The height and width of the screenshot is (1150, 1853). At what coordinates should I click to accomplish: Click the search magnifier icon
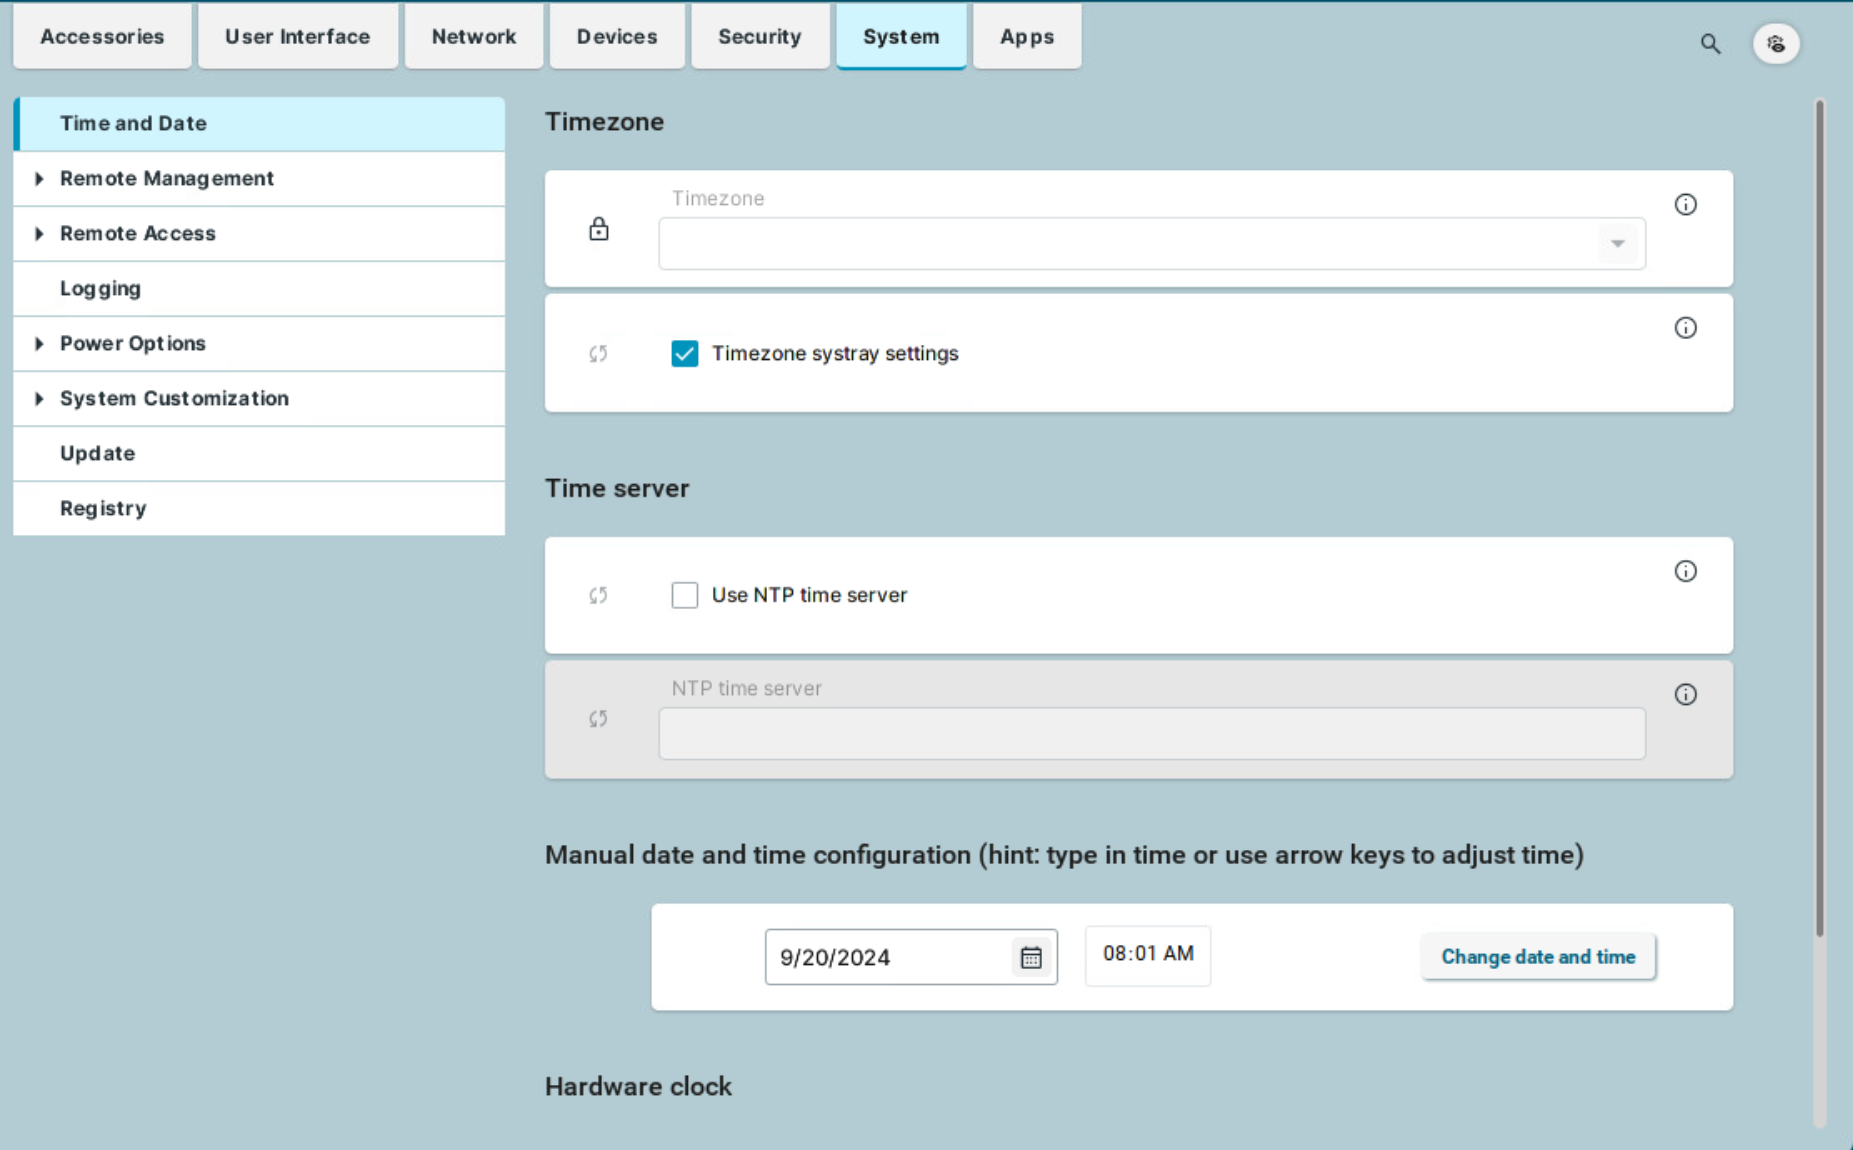pyautogui.click(x=1710, y=44)
